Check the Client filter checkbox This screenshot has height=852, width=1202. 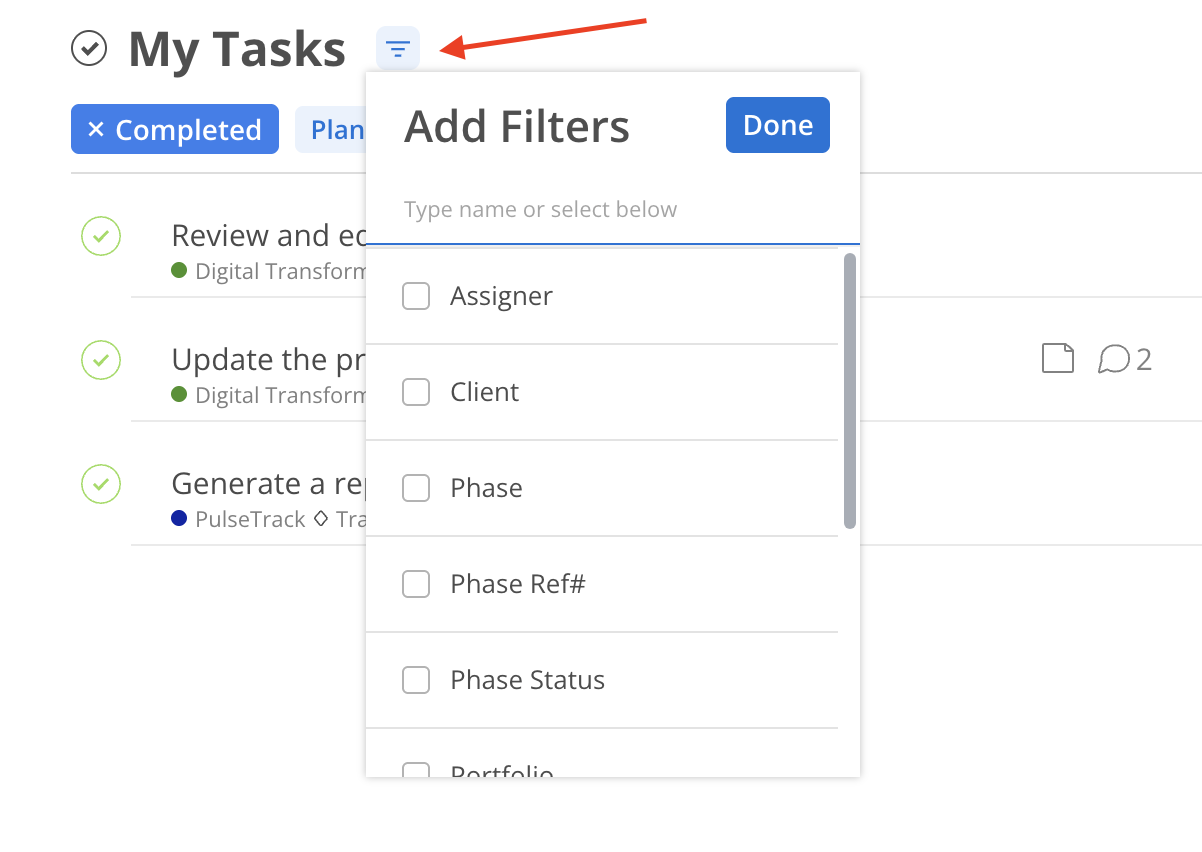point(416,392)
